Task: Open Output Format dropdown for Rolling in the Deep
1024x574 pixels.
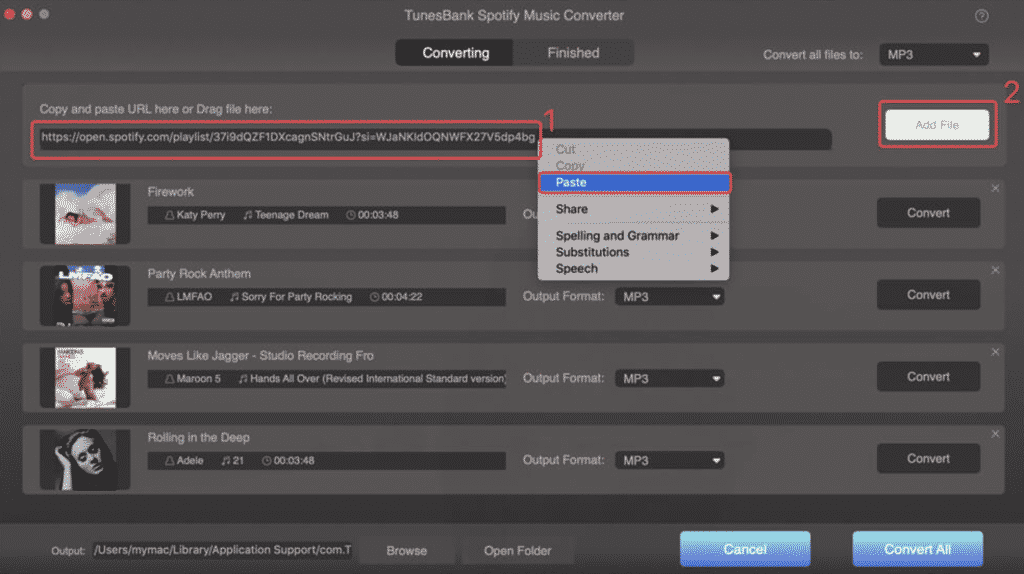Action: click(669, 460)
